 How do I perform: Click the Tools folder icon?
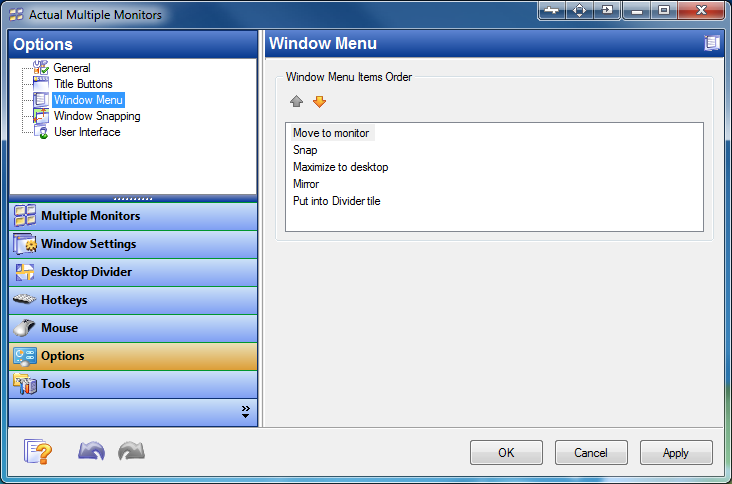(25, 384)
